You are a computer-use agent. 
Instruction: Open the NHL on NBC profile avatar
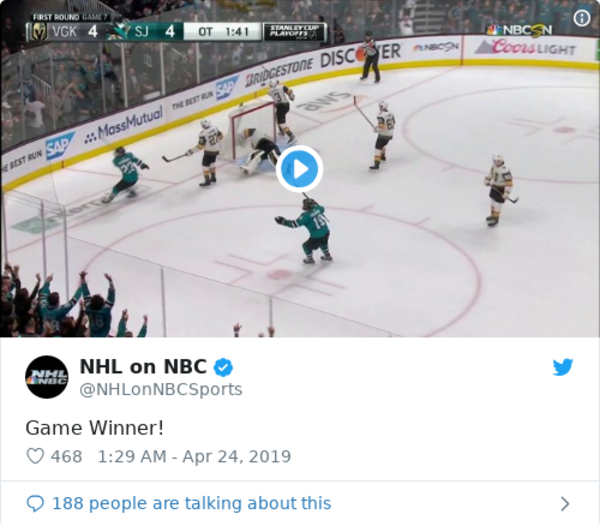(46, 377)
